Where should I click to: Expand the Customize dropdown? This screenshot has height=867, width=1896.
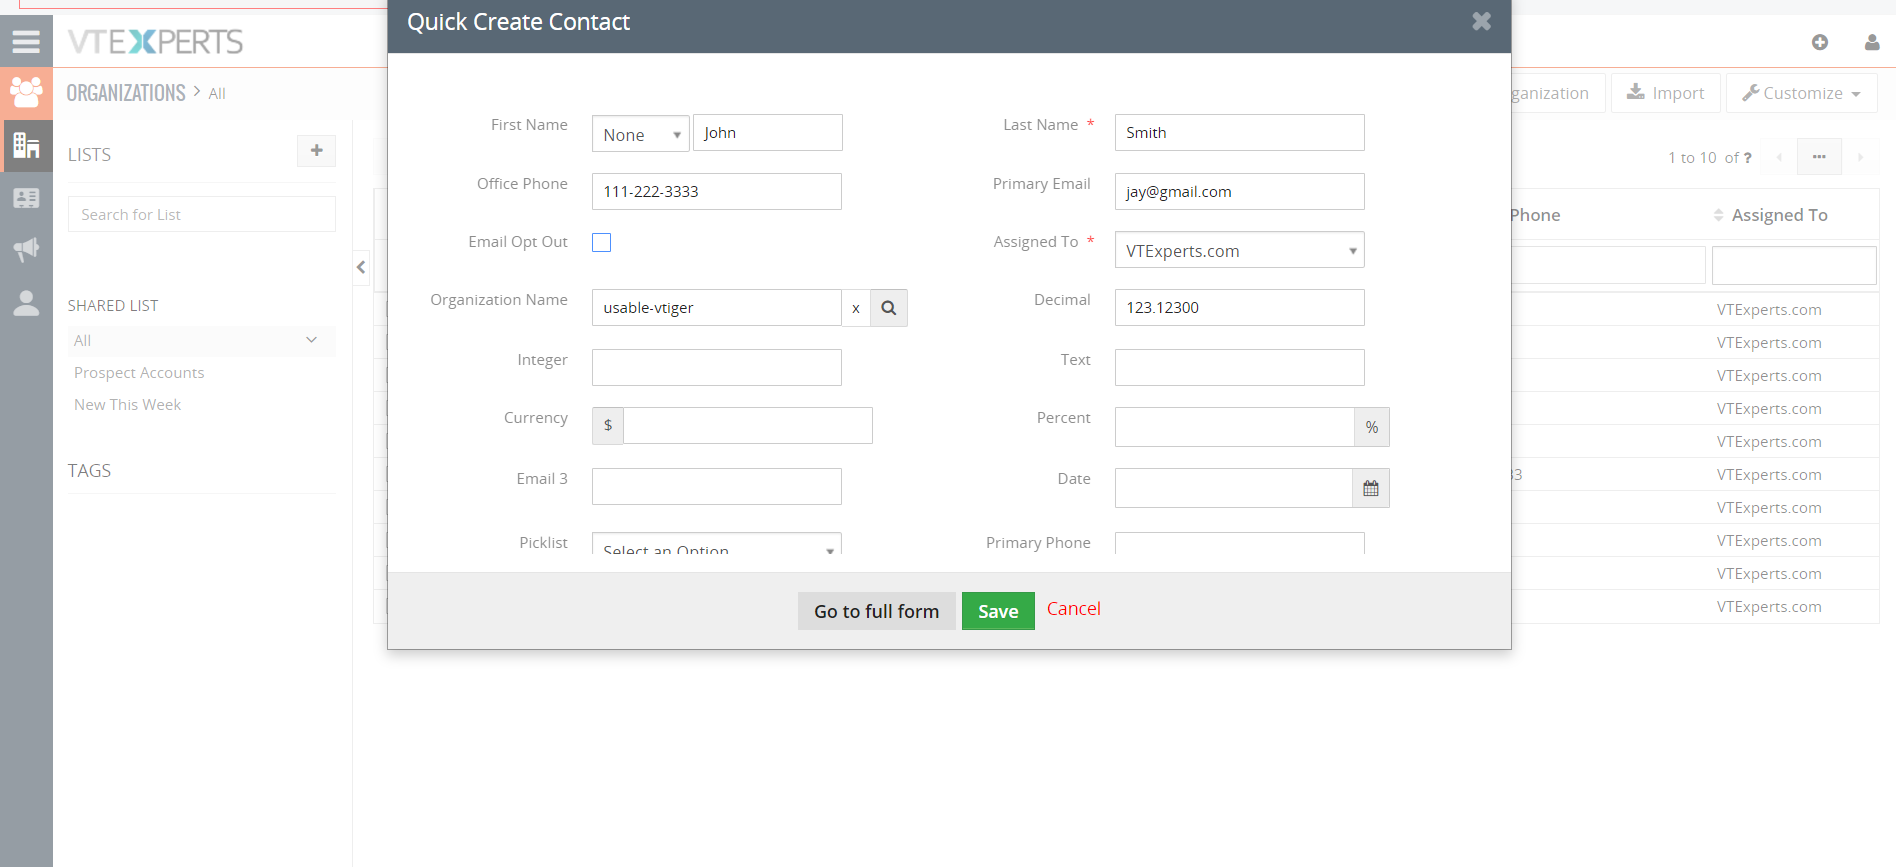(1802, 93)
